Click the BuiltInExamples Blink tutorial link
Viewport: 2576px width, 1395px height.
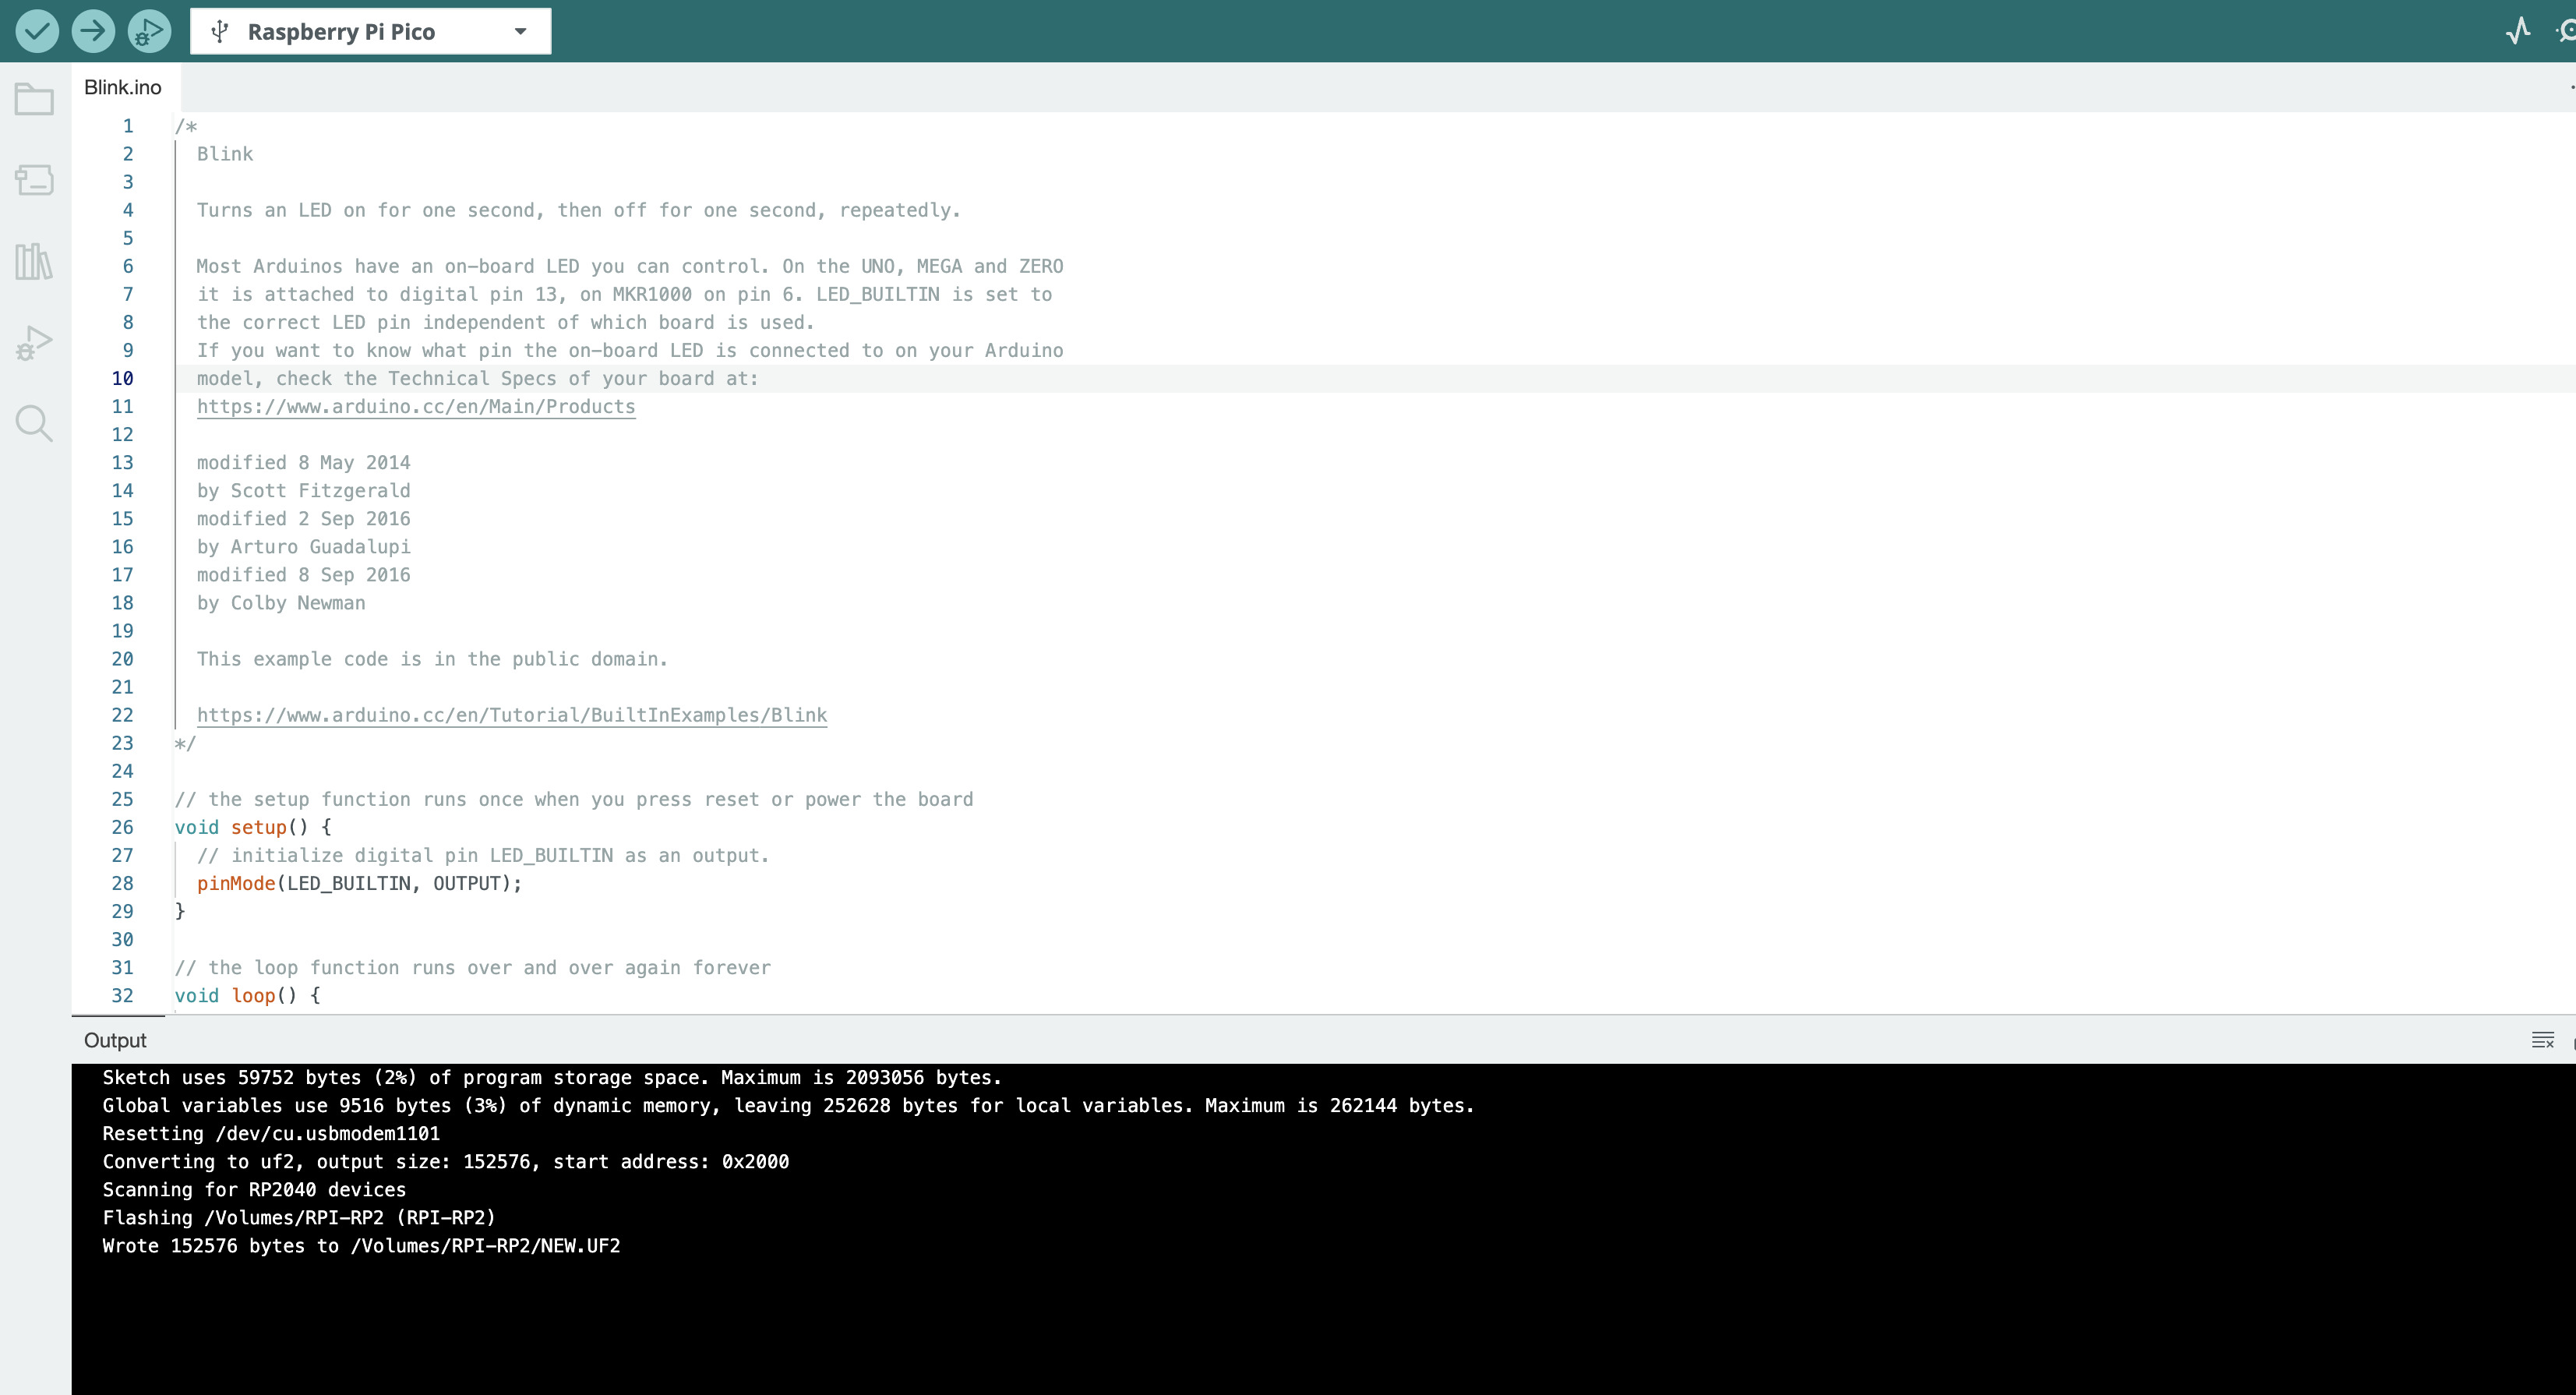[510, 715]
